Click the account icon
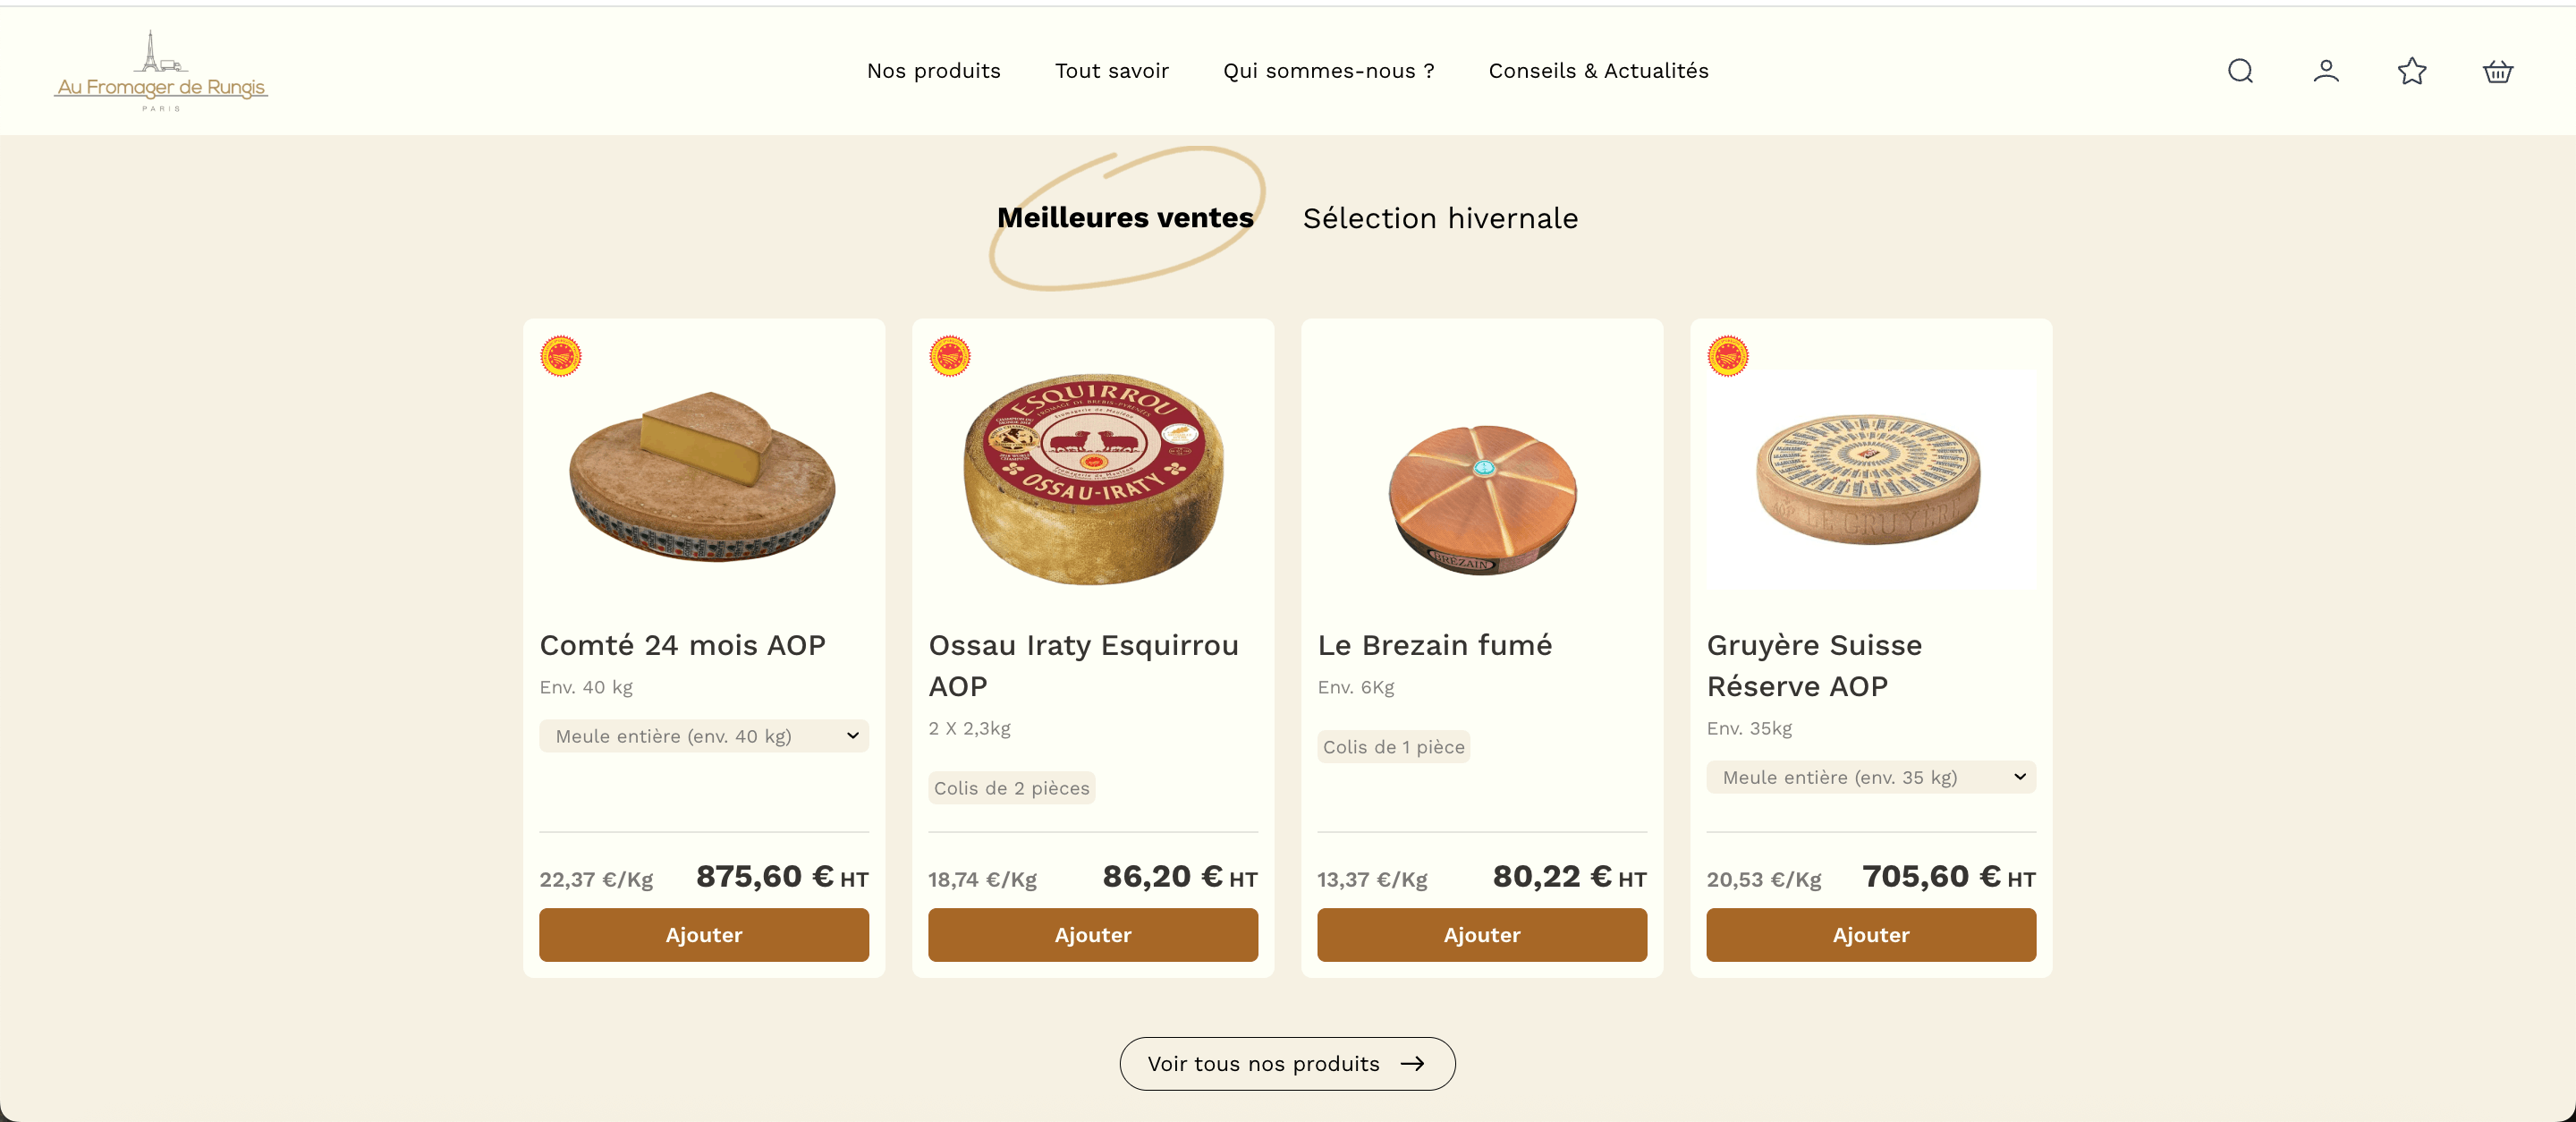Screen dimensions: 2576x1122 2325,71
